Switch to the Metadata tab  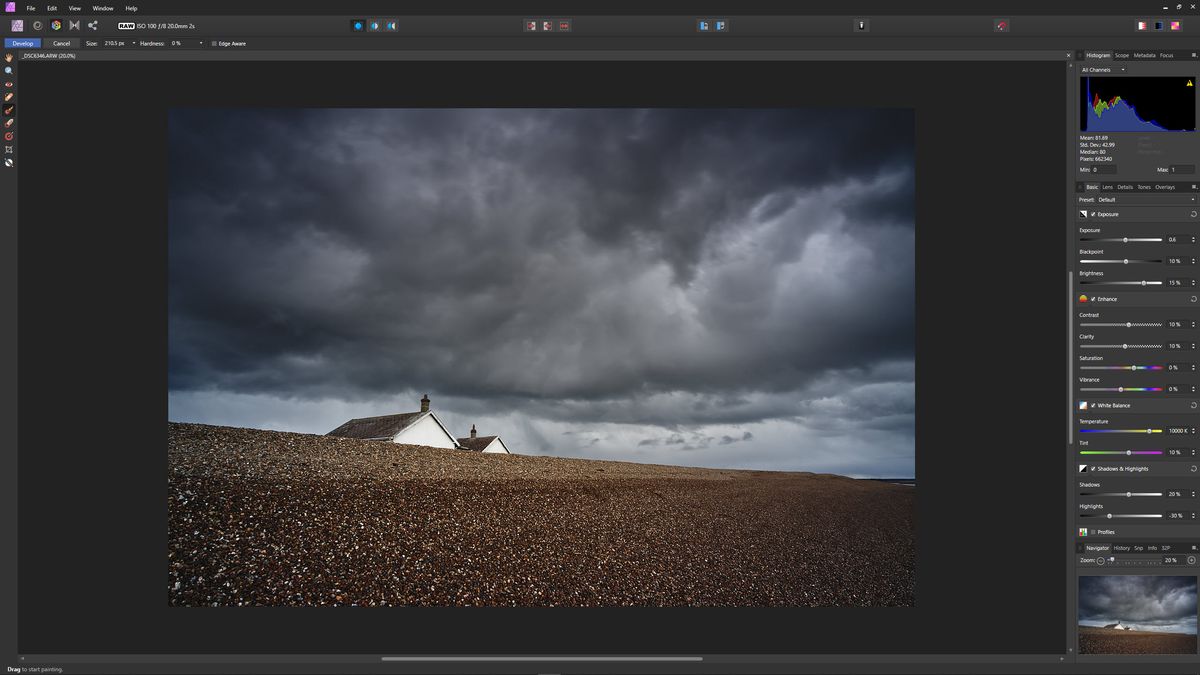[1144, 55]
